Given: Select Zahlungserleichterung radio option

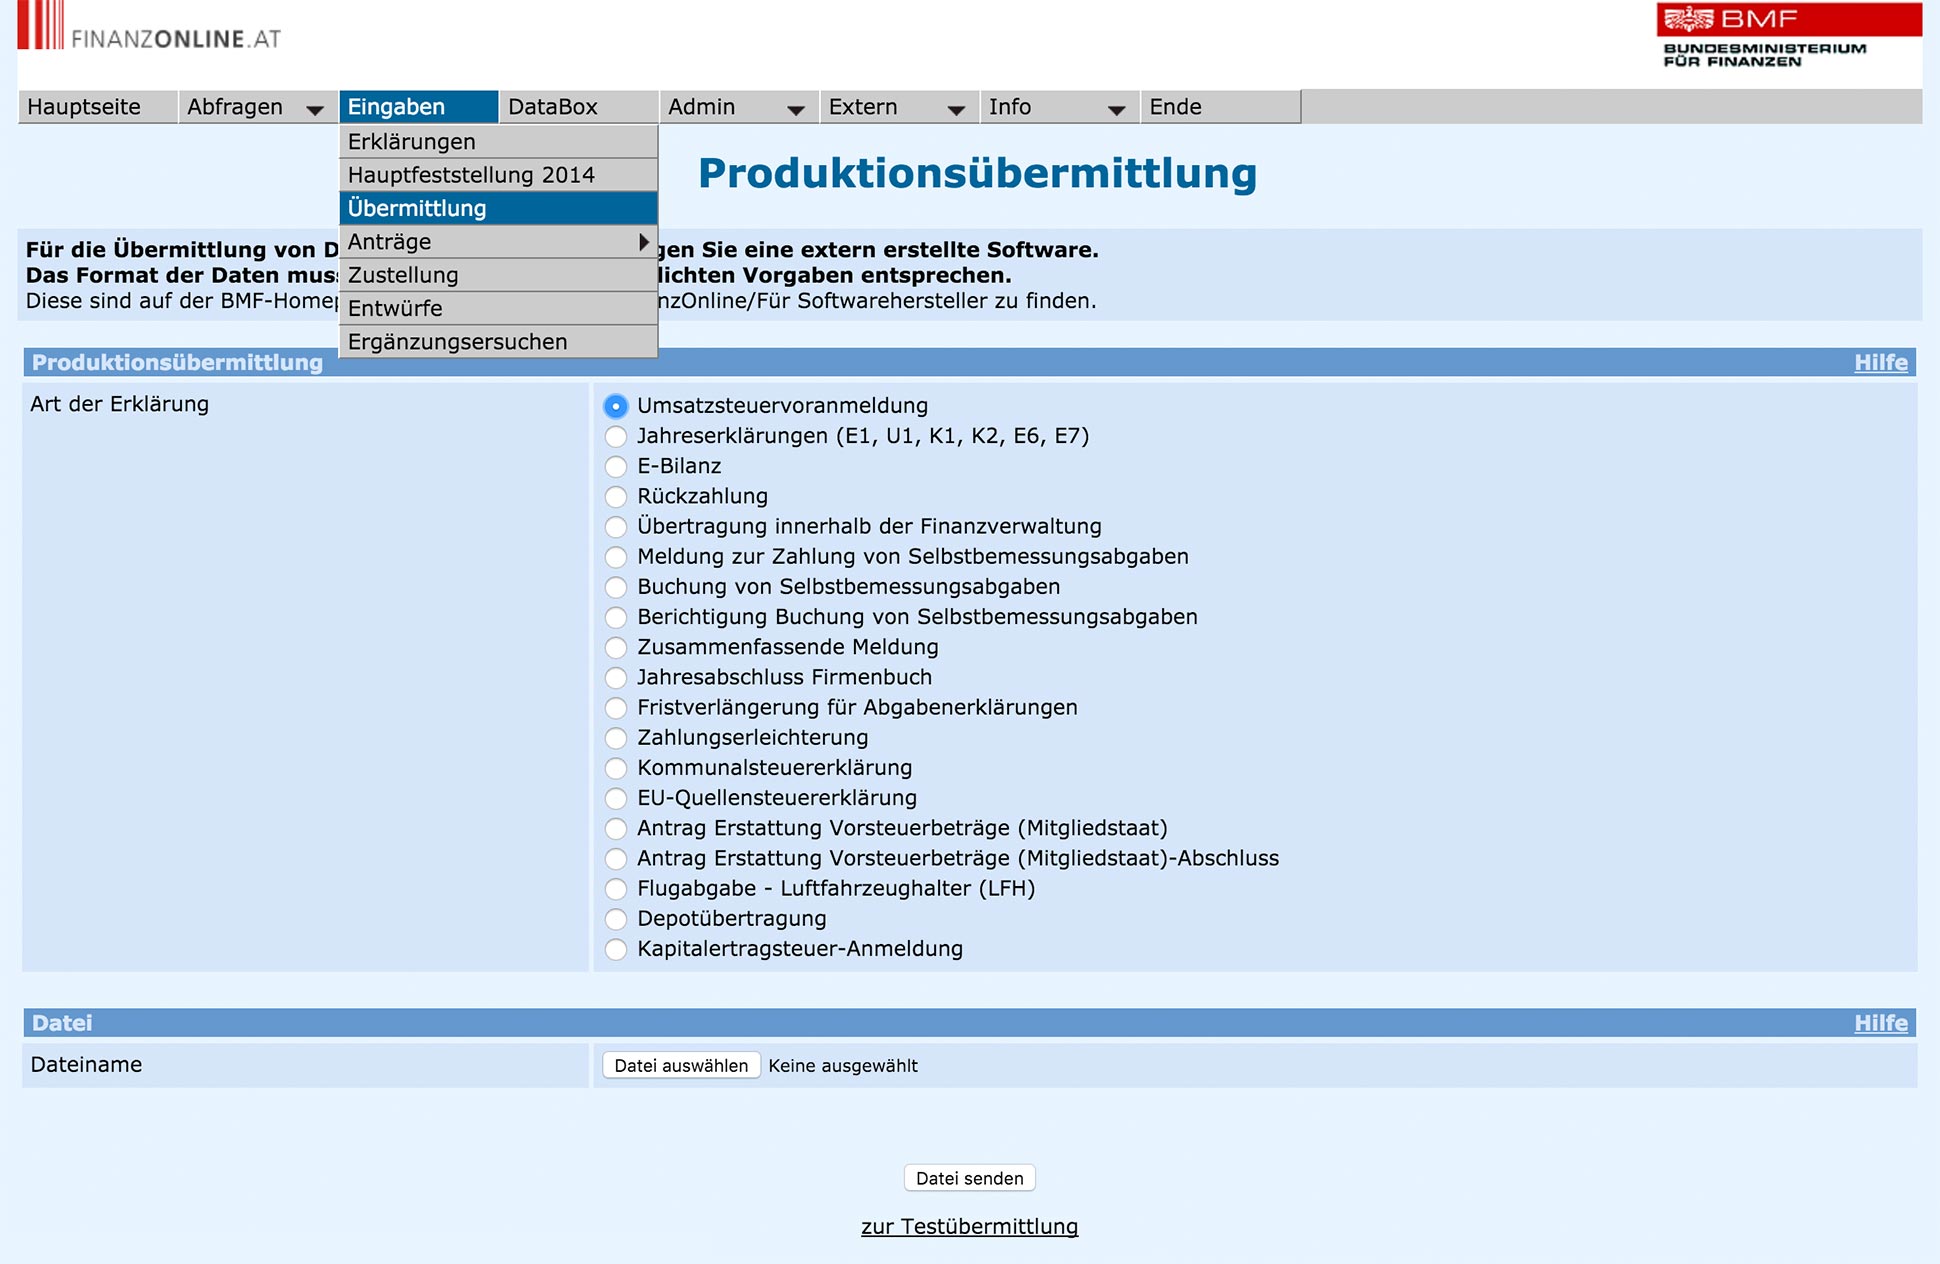Looking at the screenshot, I should click(x=616, y=738).
